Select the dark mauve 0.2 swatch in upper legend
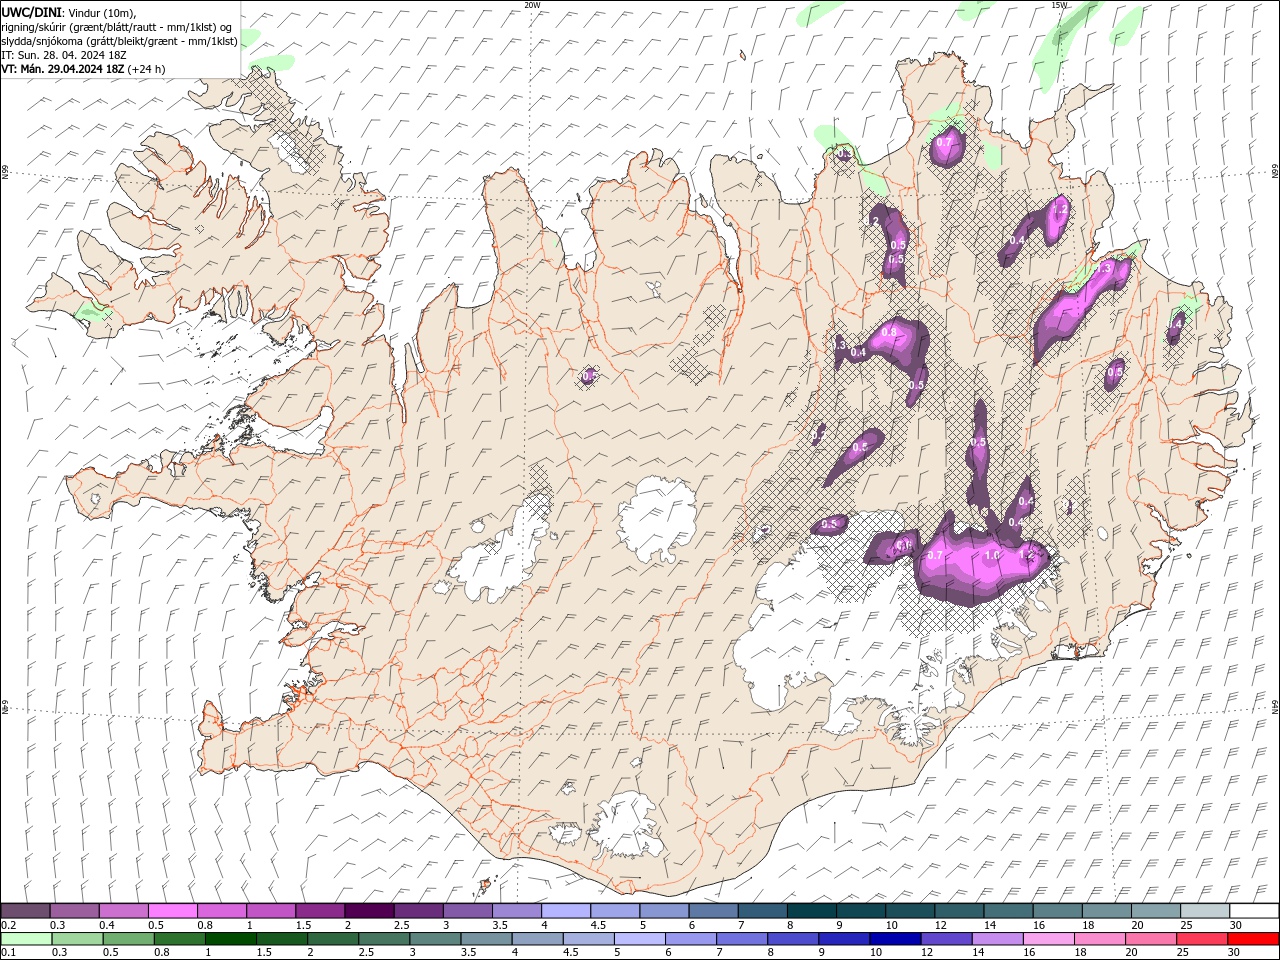This screenshot has height=960, width=1280. click(x=25, y=911)
